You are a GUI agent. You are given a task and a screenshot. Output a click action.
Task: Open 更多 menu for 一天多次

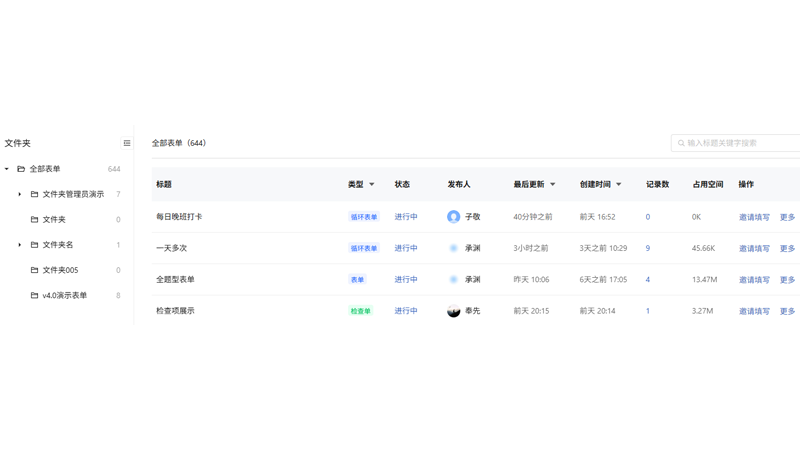pyautogui.click(x=787, y=248)
